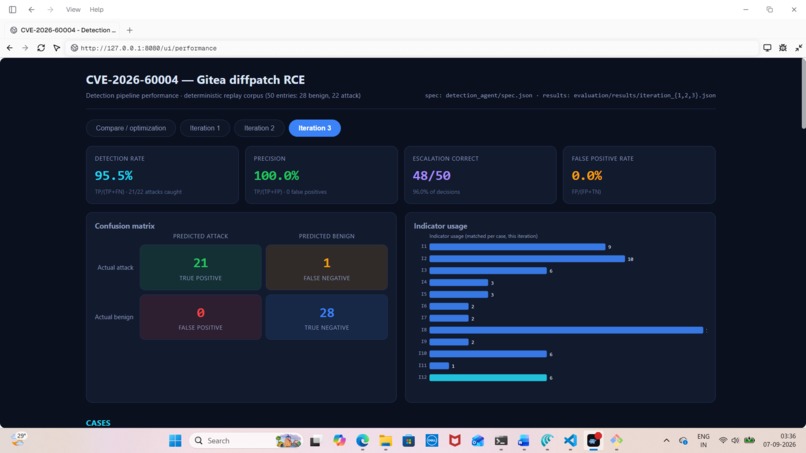Switch to Iteration 2 tab

259,128
